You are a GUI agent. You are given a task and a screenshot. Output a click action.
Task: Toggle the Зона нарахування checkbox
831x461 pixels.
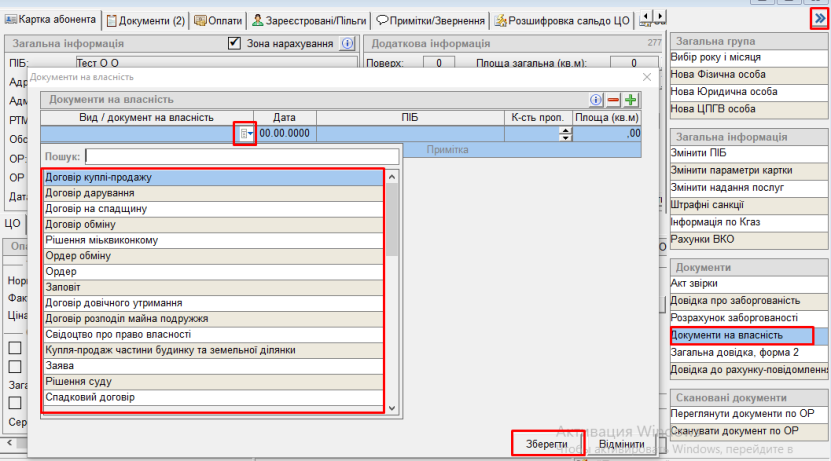(235, 44)
